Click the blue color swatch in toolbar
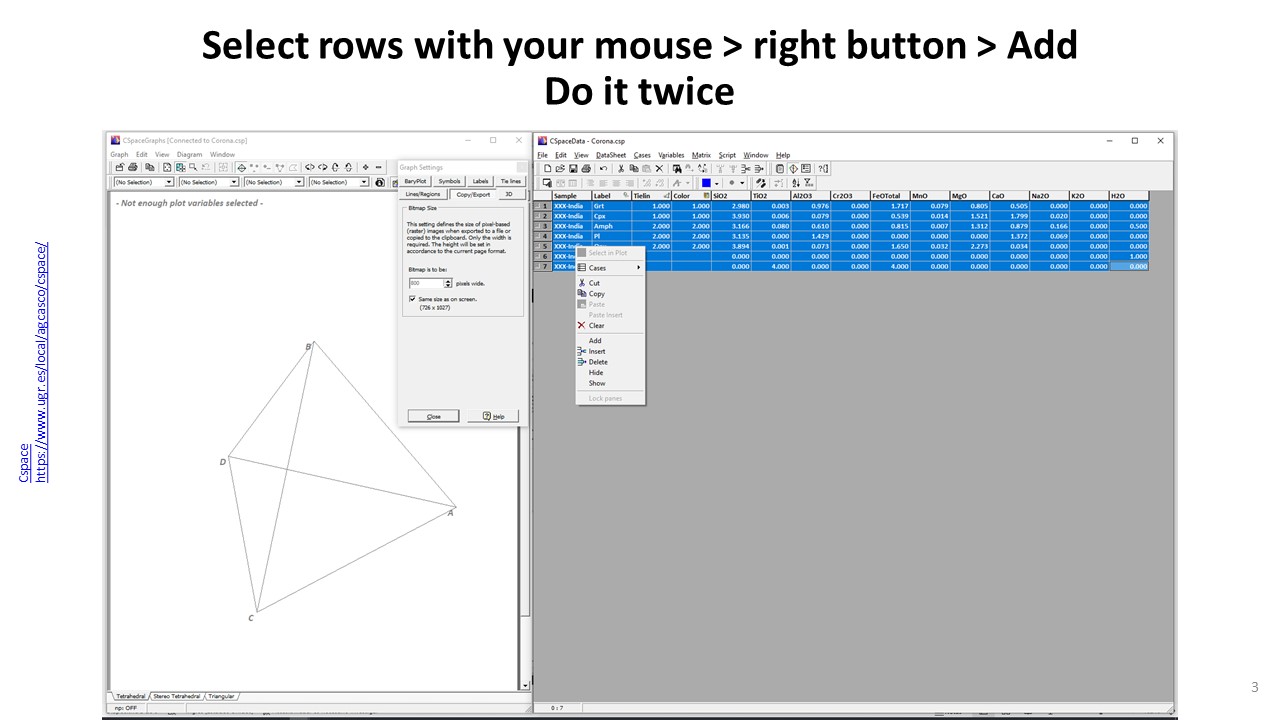 point(706,183)
